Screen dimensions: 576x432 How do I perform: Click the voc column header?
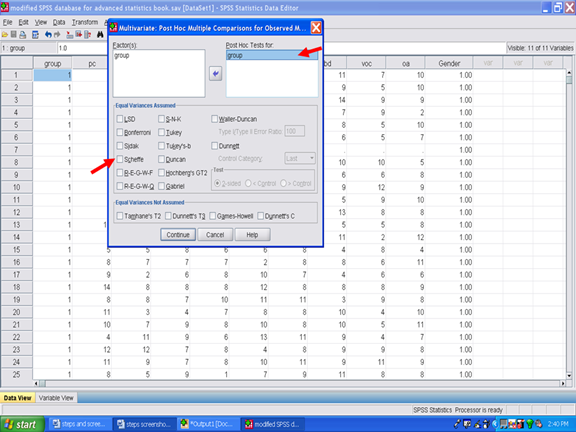pyautogui.click(x=366, y=64)
